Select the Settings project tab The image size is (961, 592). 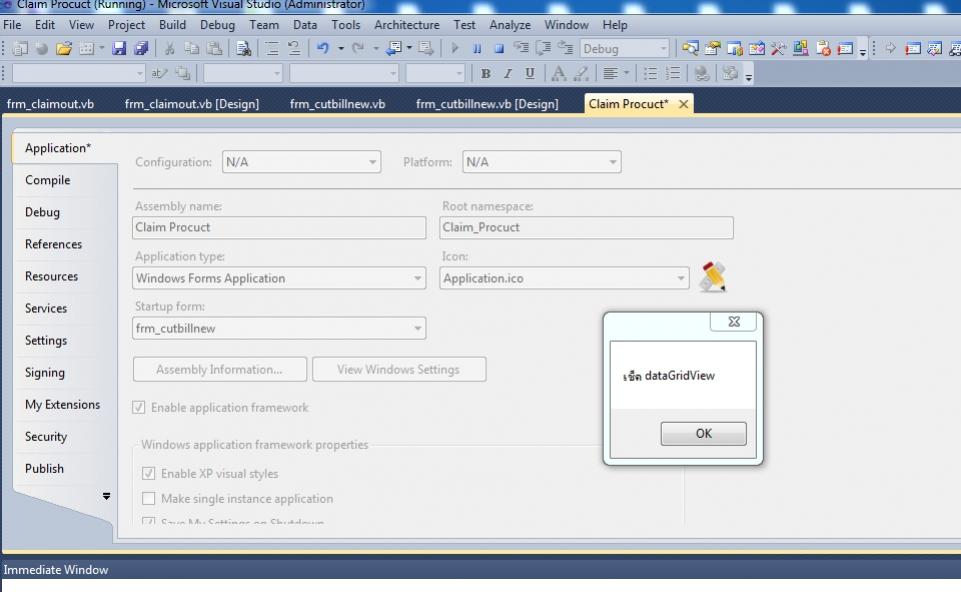[x=46, y=340]
